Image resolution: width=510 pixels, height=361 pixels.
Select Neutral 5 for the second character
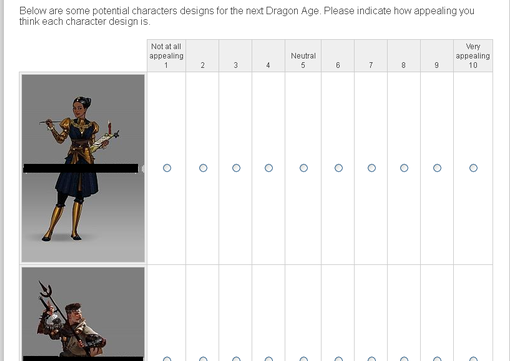pyautogui.click(x=303, y=359)
